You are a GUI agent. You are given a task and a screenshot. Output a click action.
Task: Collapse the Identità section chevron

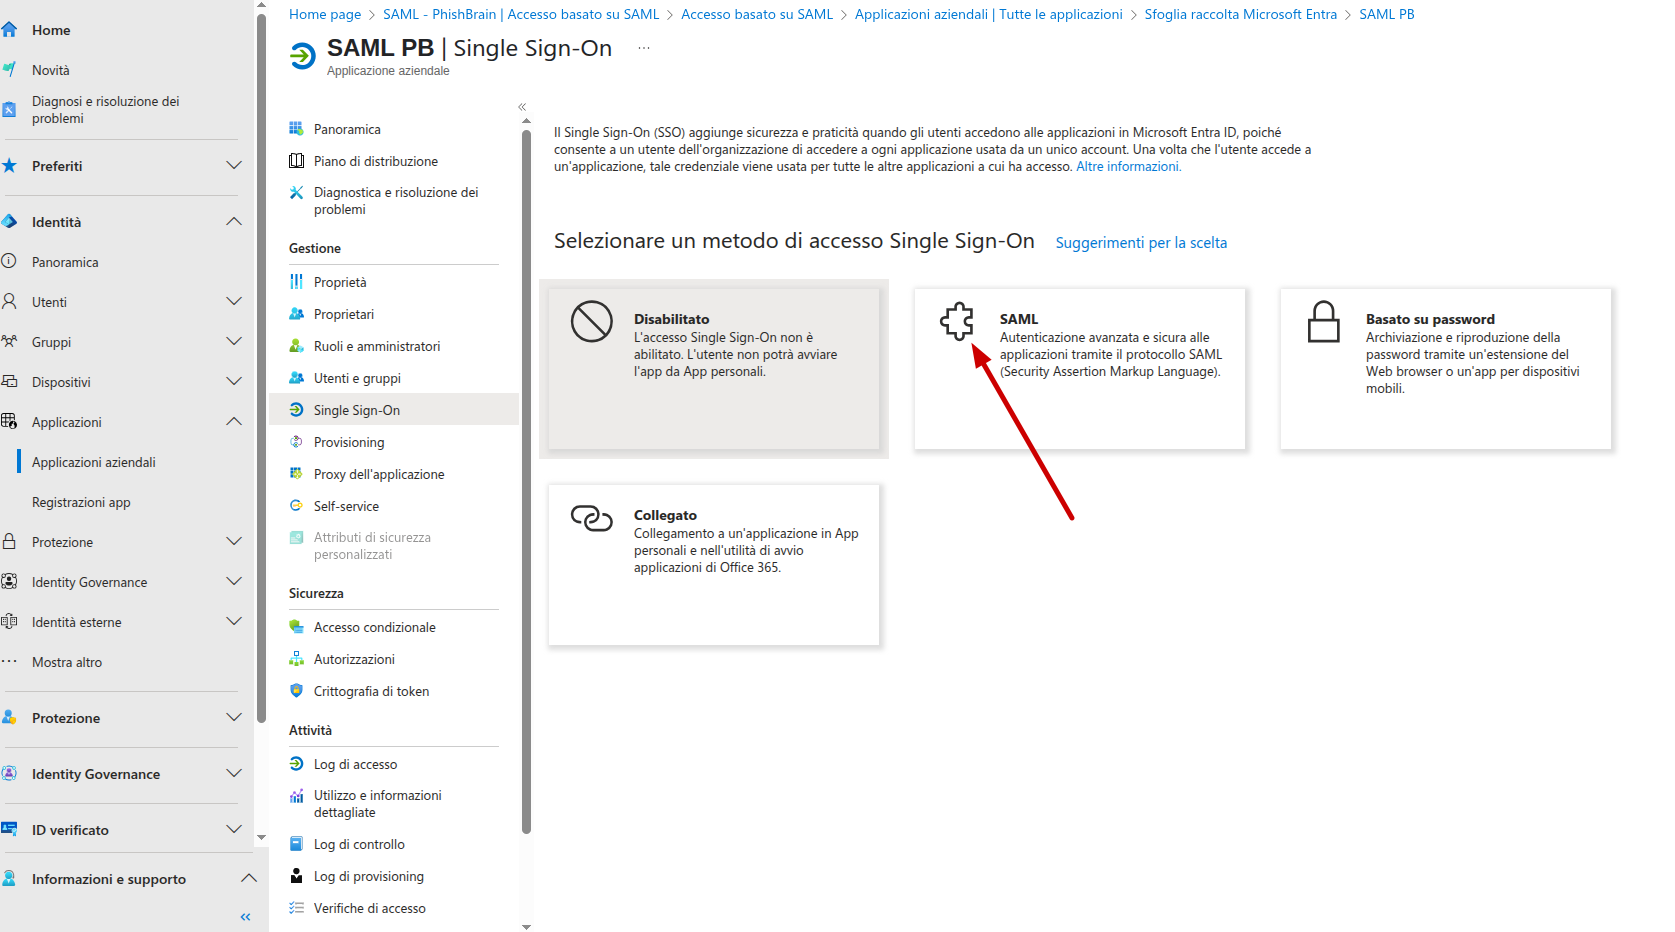(x=234, y=222)
